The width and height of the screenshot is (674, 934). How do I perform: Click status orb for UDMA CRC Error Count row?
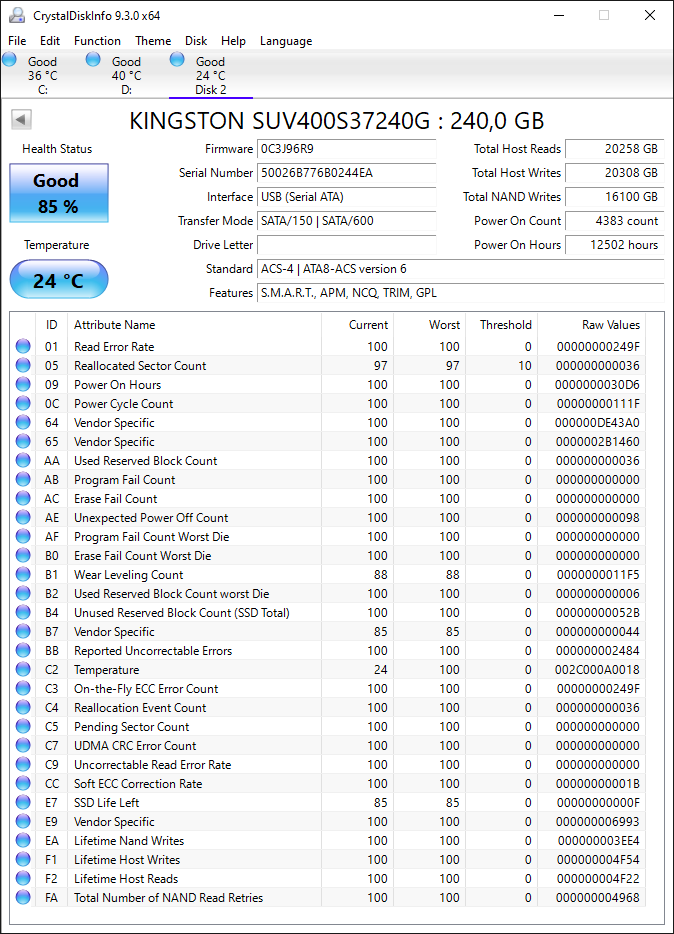[23, 745]
